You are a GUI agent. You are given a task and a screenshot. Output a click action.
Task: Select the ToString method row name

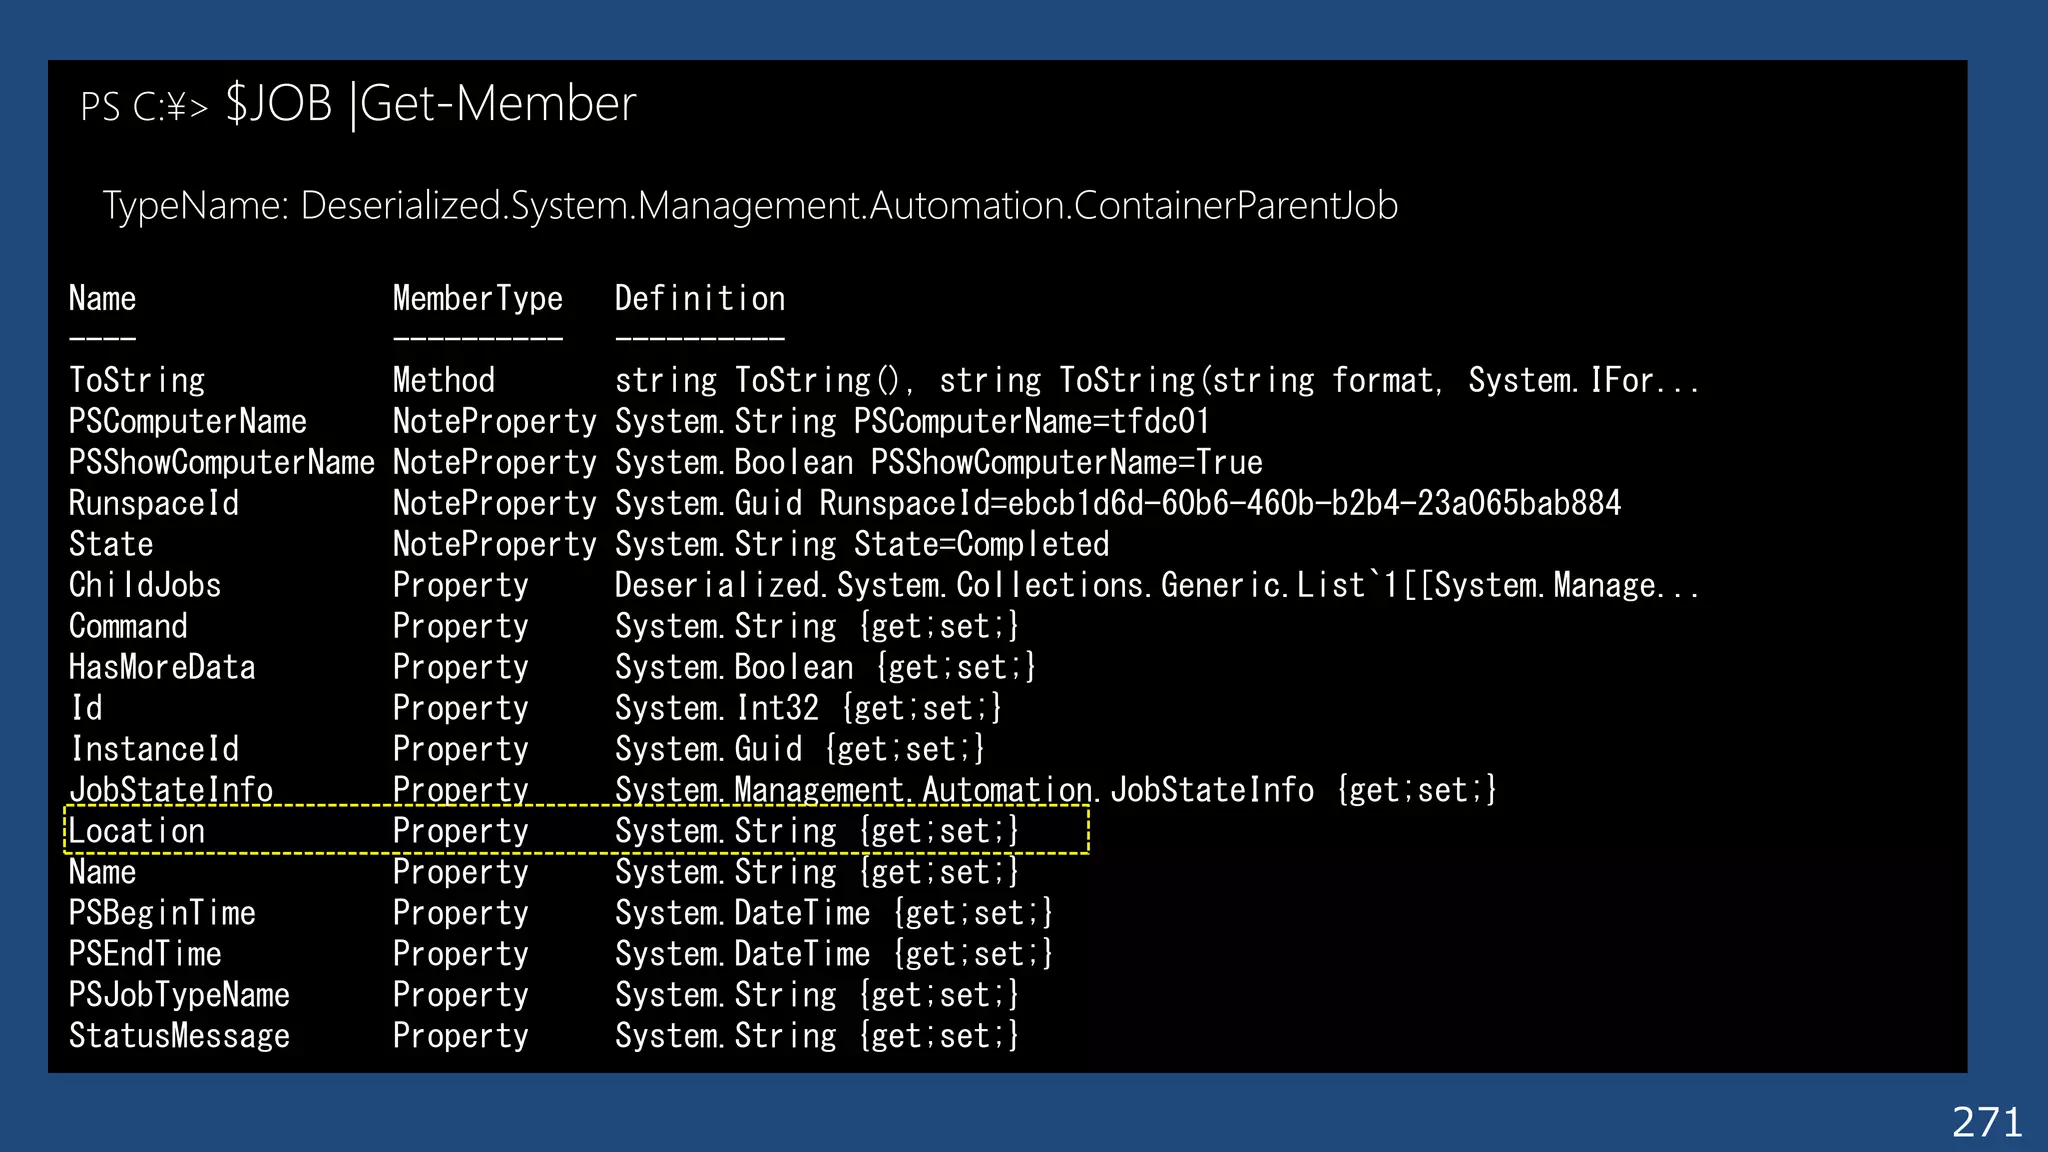point(137,381)
